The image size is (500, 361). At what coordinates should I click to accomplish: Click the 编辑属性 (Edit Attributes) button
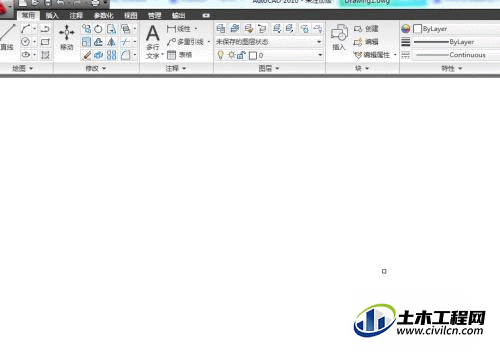pyautogui.click(x=372, y=55)
